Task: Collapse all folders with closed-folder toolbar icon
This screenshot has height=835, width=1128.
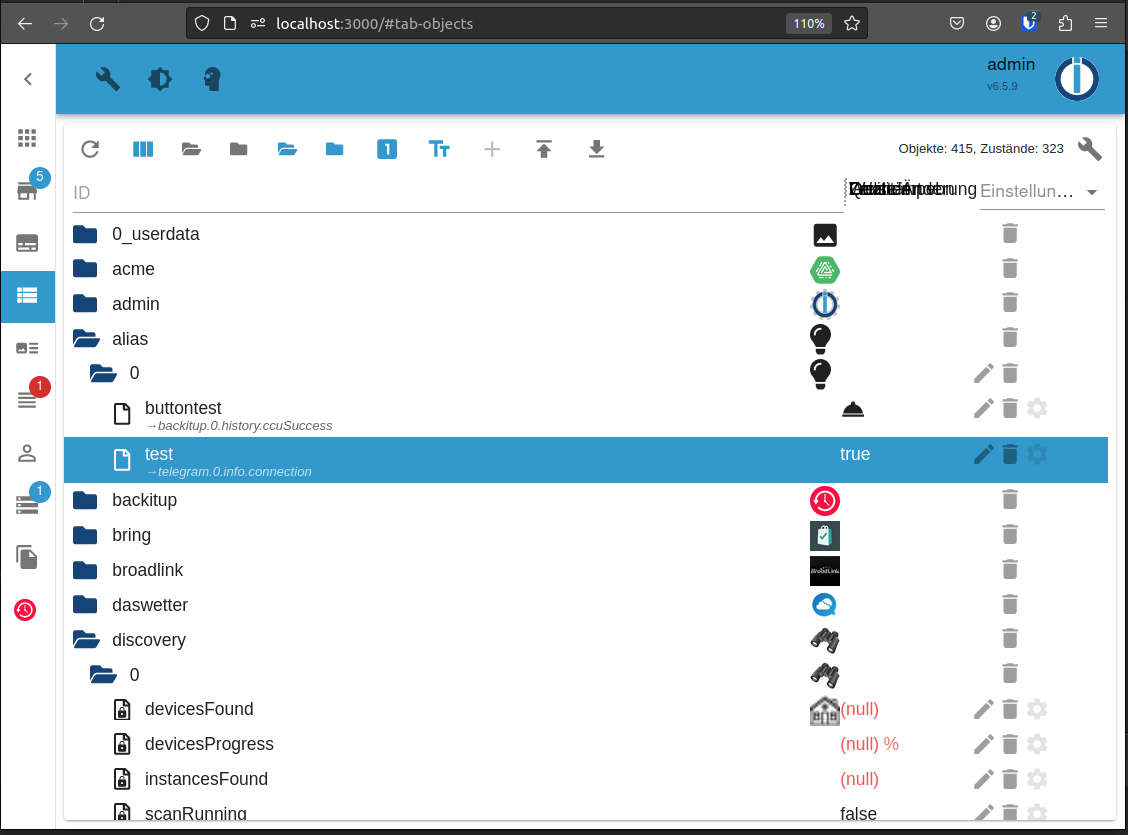Action: (x=238, y=148)
